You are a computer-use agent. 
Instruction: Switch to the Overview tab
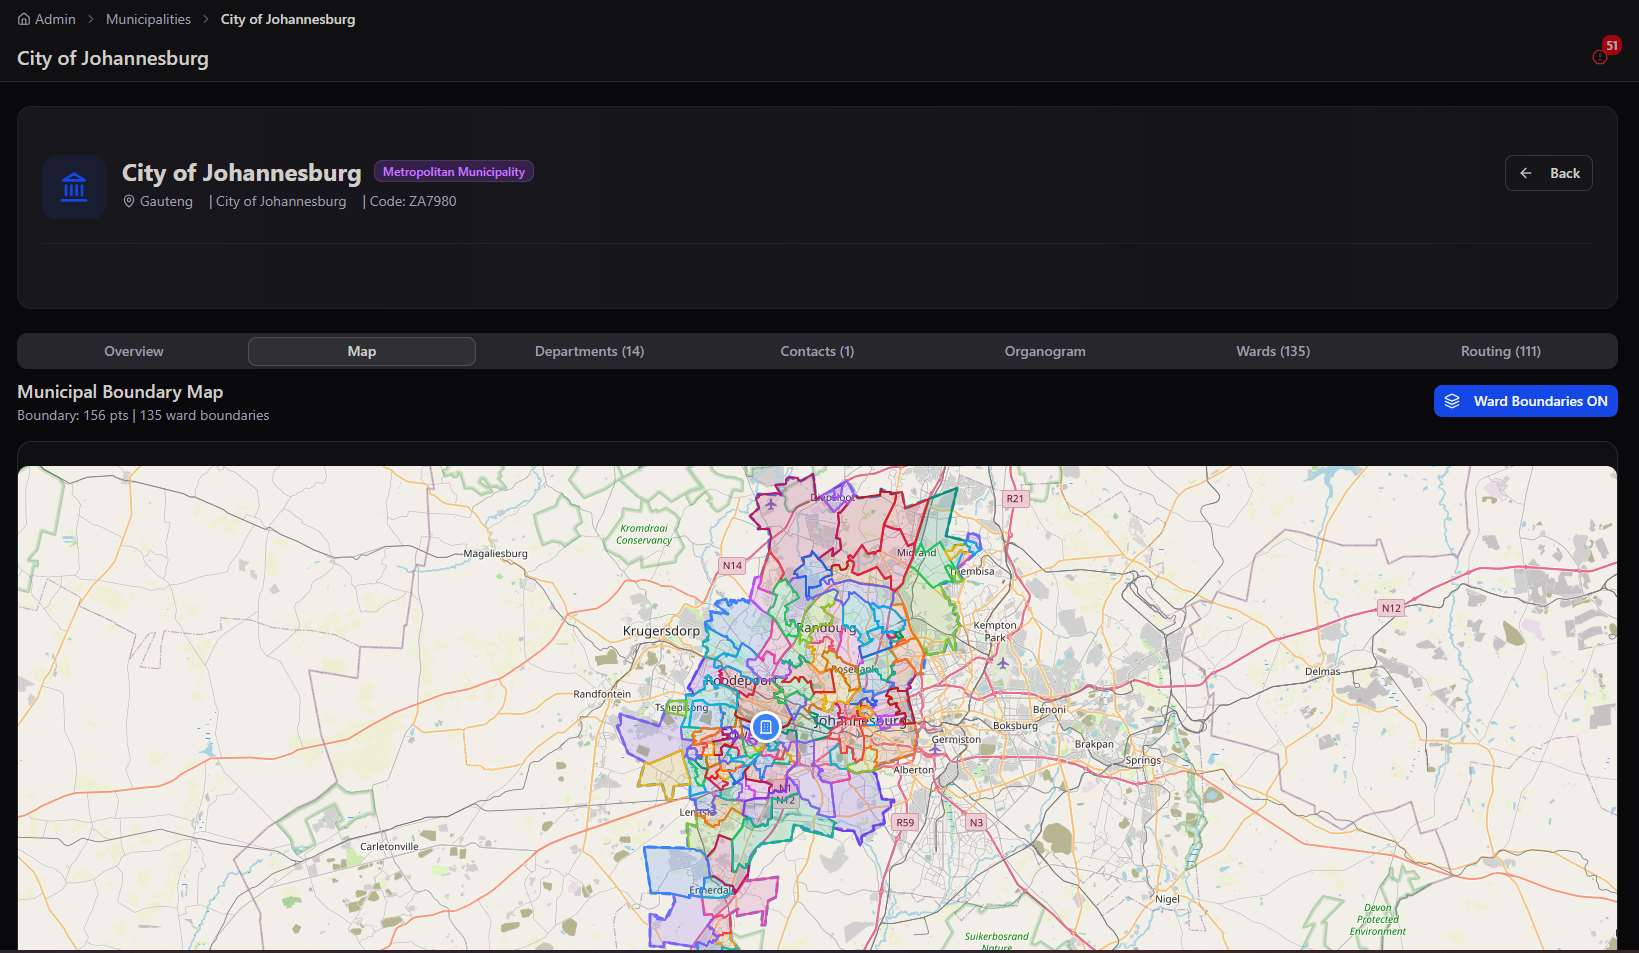[x=134, y=351]
